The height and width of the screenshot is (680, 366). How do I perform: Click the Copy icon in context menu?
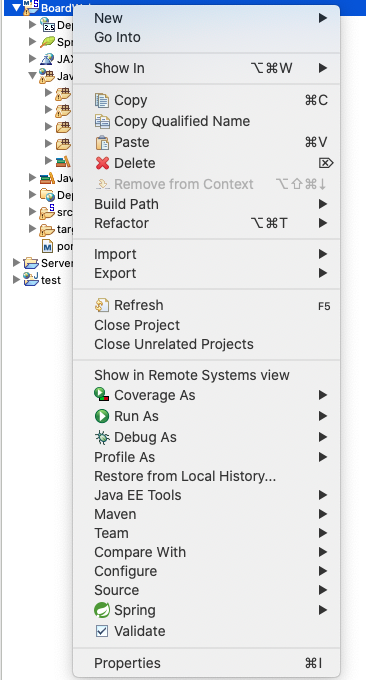click(x=102, y=101)
